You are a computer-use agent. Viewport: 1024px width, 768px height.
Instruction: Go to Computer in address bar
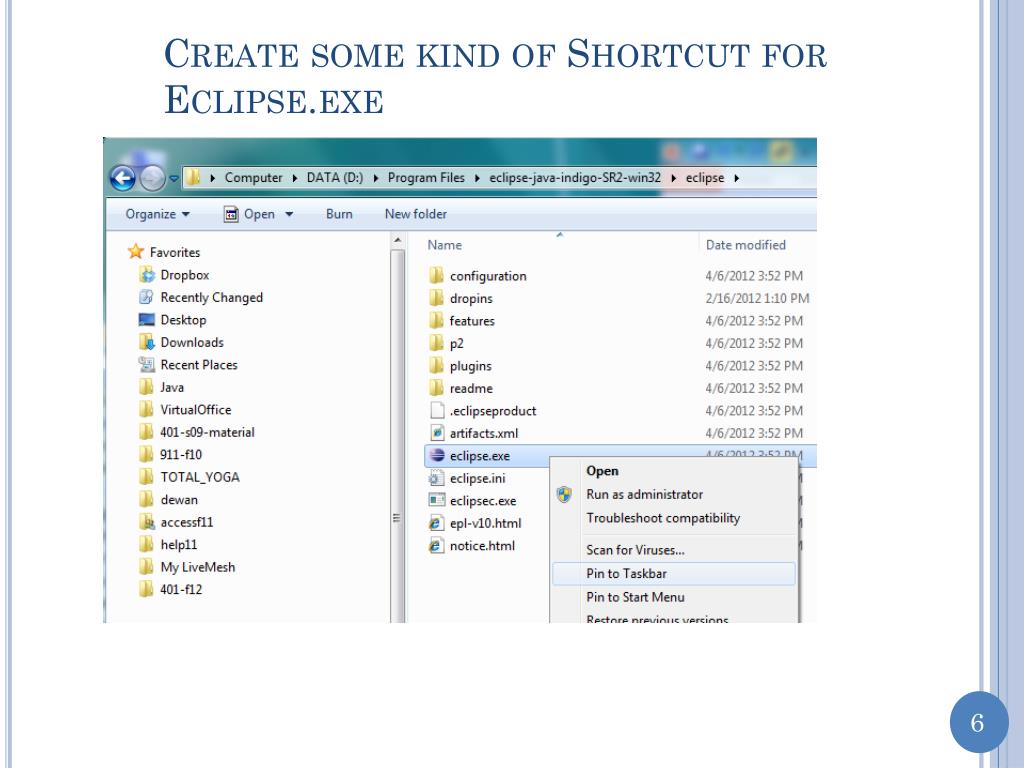[x=253, y=178]
